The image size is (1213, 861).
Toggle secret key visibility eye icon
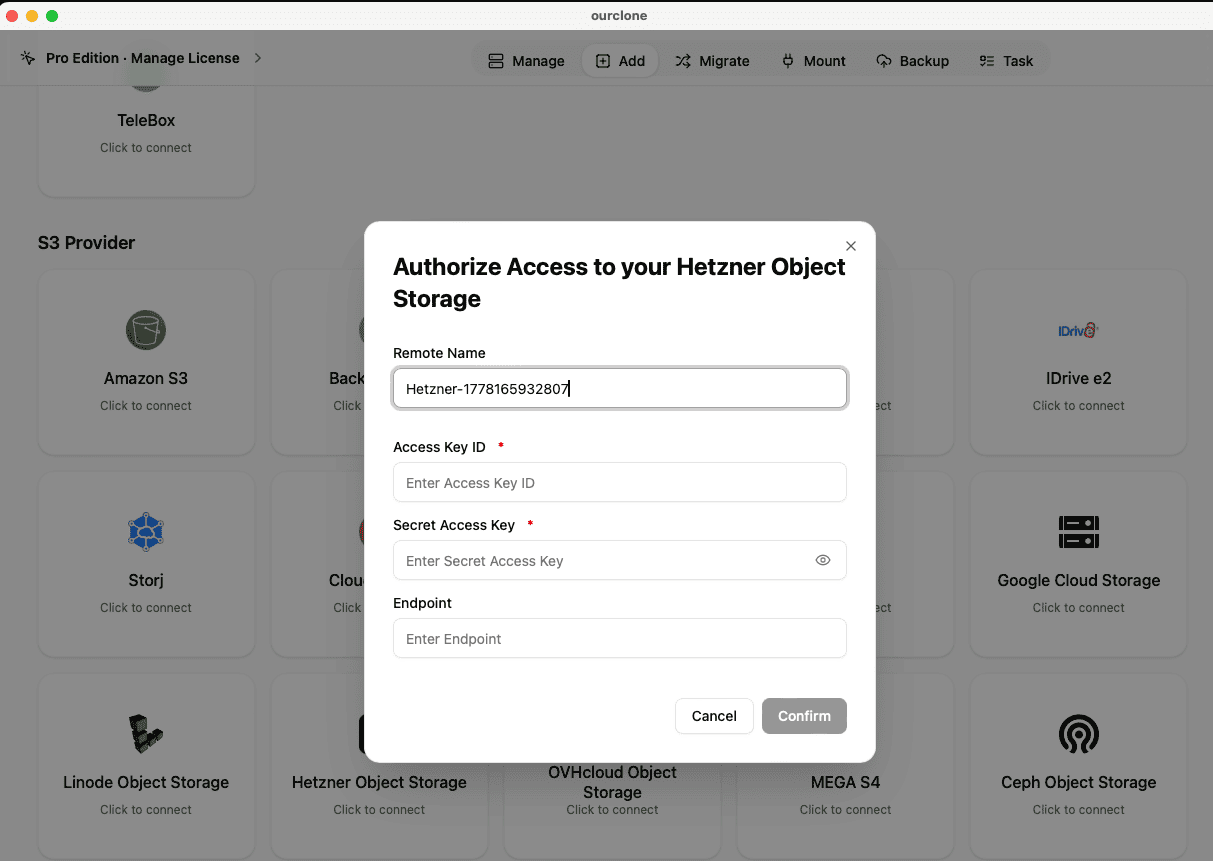point(823,560)
